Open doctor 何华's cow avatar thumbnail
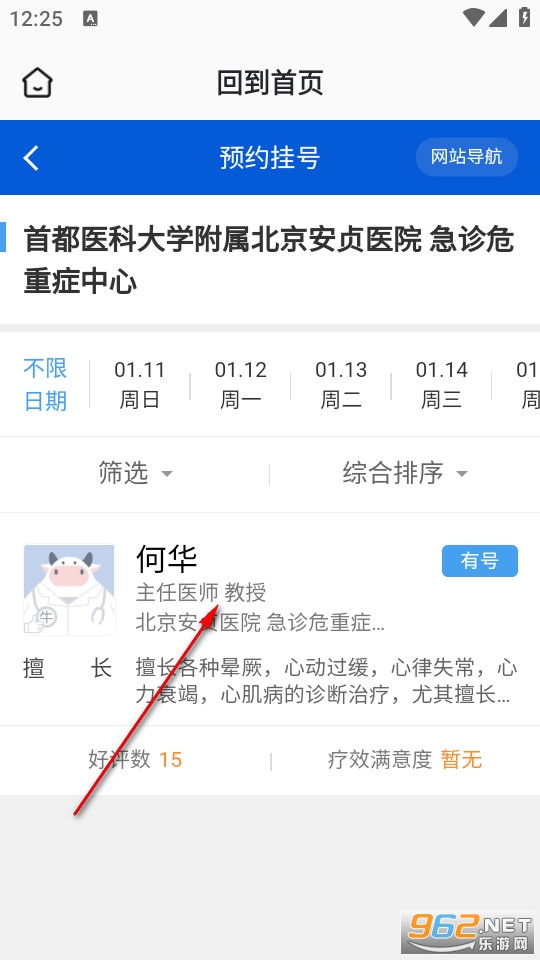The image size is (540, 960). point(69,590)
